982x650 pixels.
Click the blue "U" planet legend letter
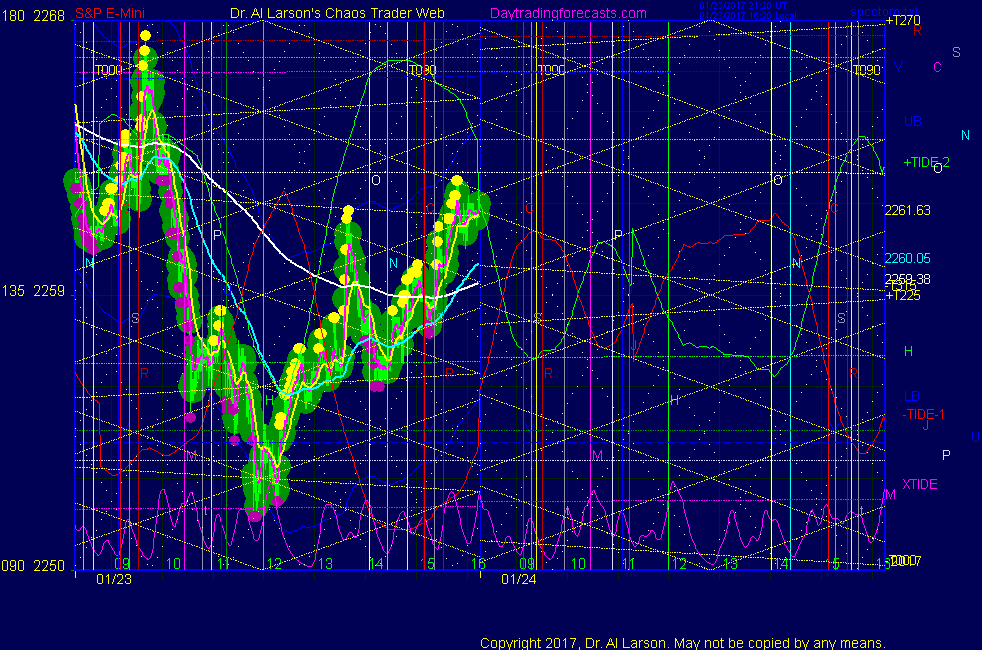975,437
